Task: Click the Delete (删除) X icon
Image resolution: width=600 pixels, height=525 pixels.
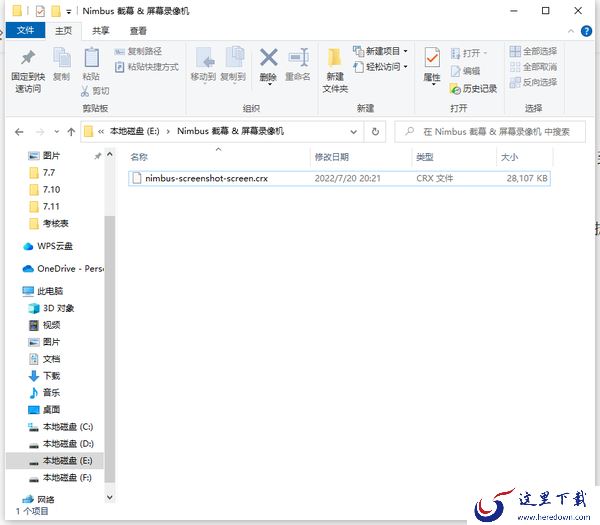Action: pyautogui.click(x=269, y=58)
